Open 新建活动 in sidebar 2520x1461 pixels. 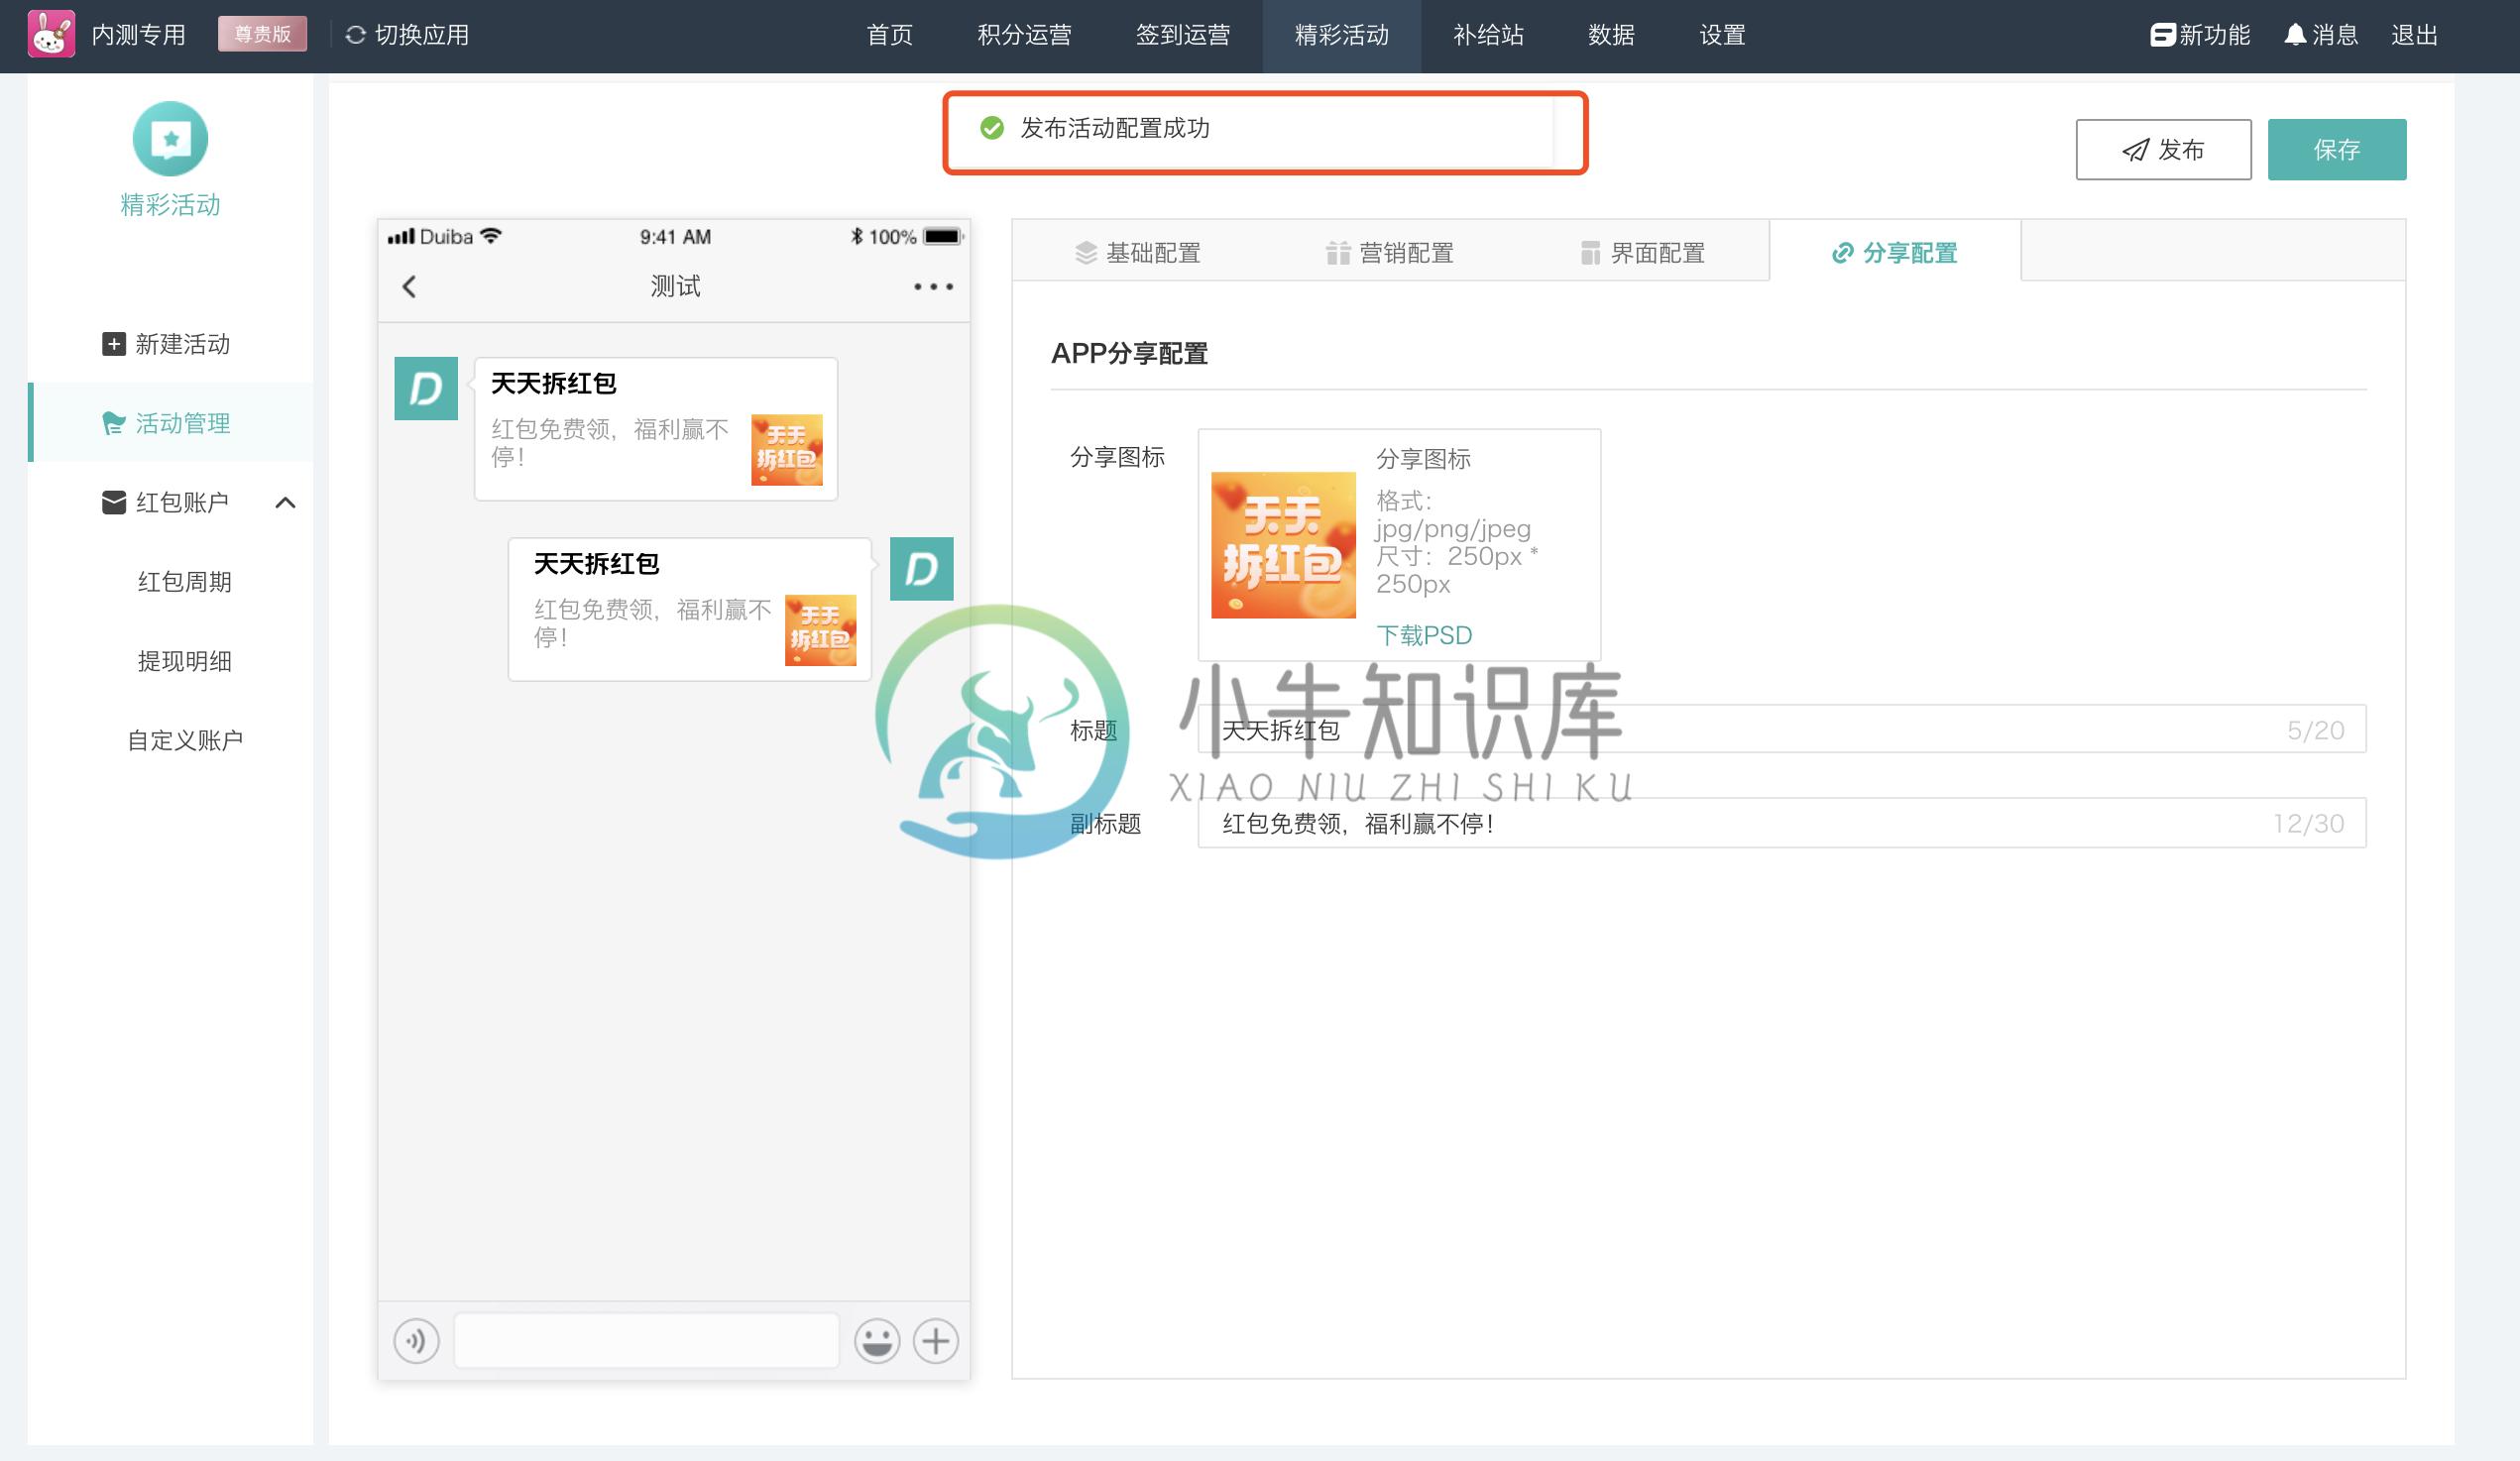(183, 344)
